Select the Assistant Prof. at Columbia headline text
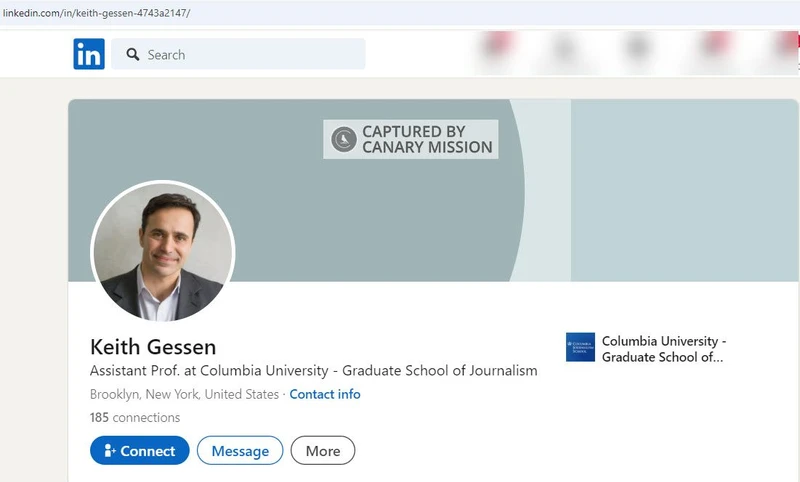Viewport: 800px width, 482px height. [314, 370]
